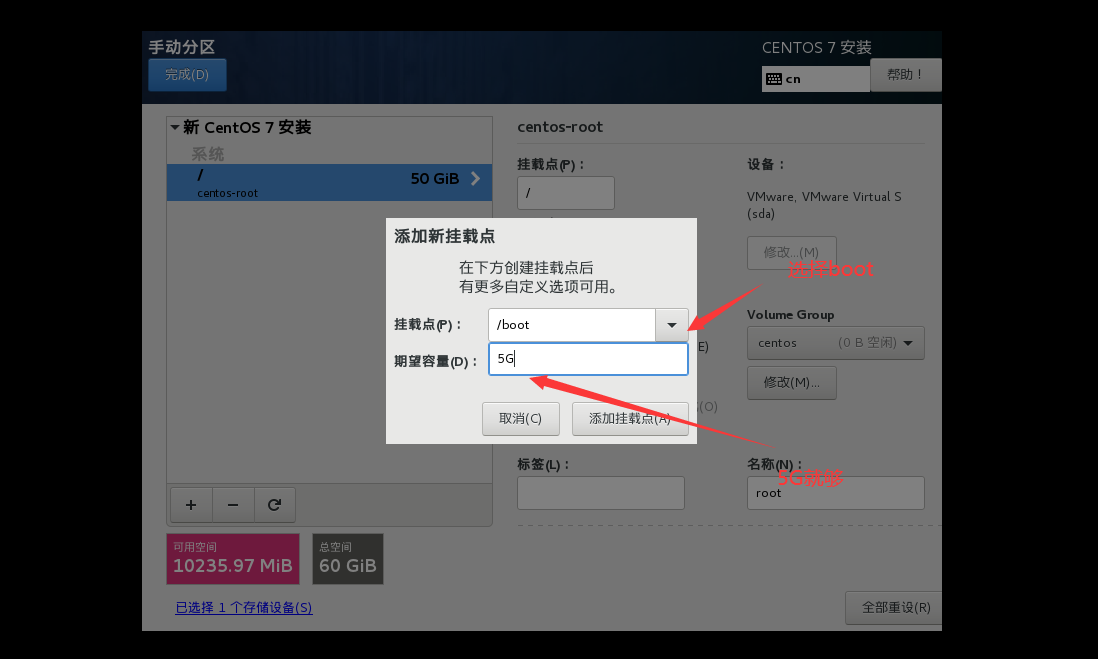Click the 修改...(M) button under 设备
The height and width of the screenshot is (659, 1098).
tap(791, 253)
